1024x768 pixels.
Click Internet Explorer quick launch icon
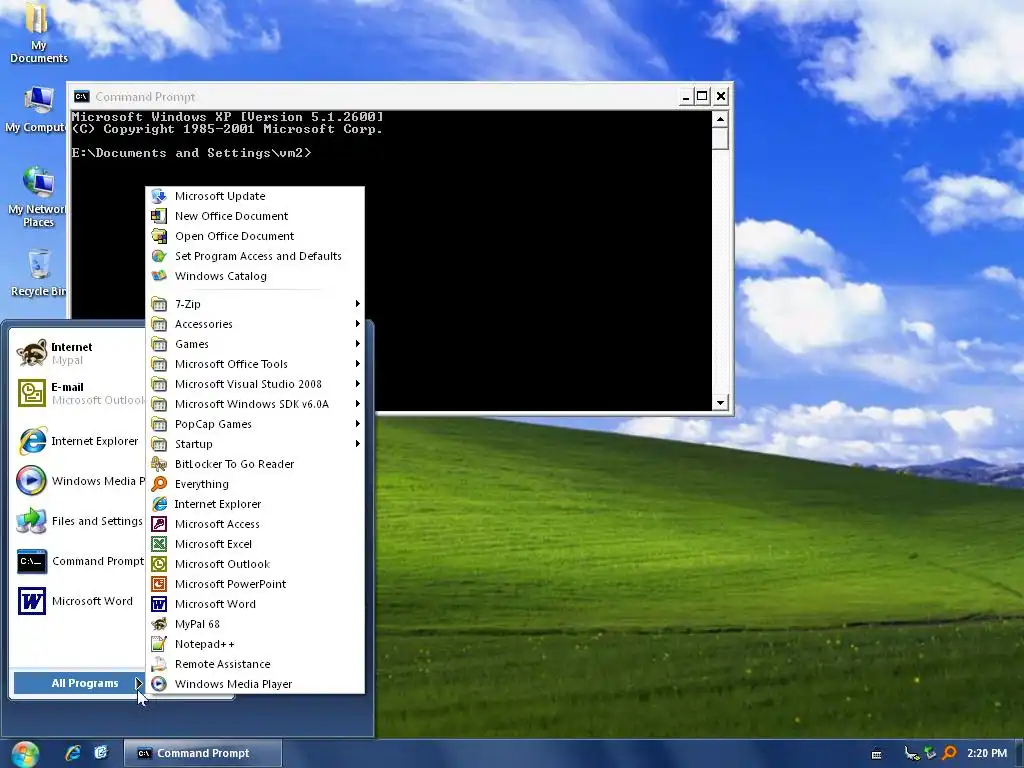coord(72,753)
